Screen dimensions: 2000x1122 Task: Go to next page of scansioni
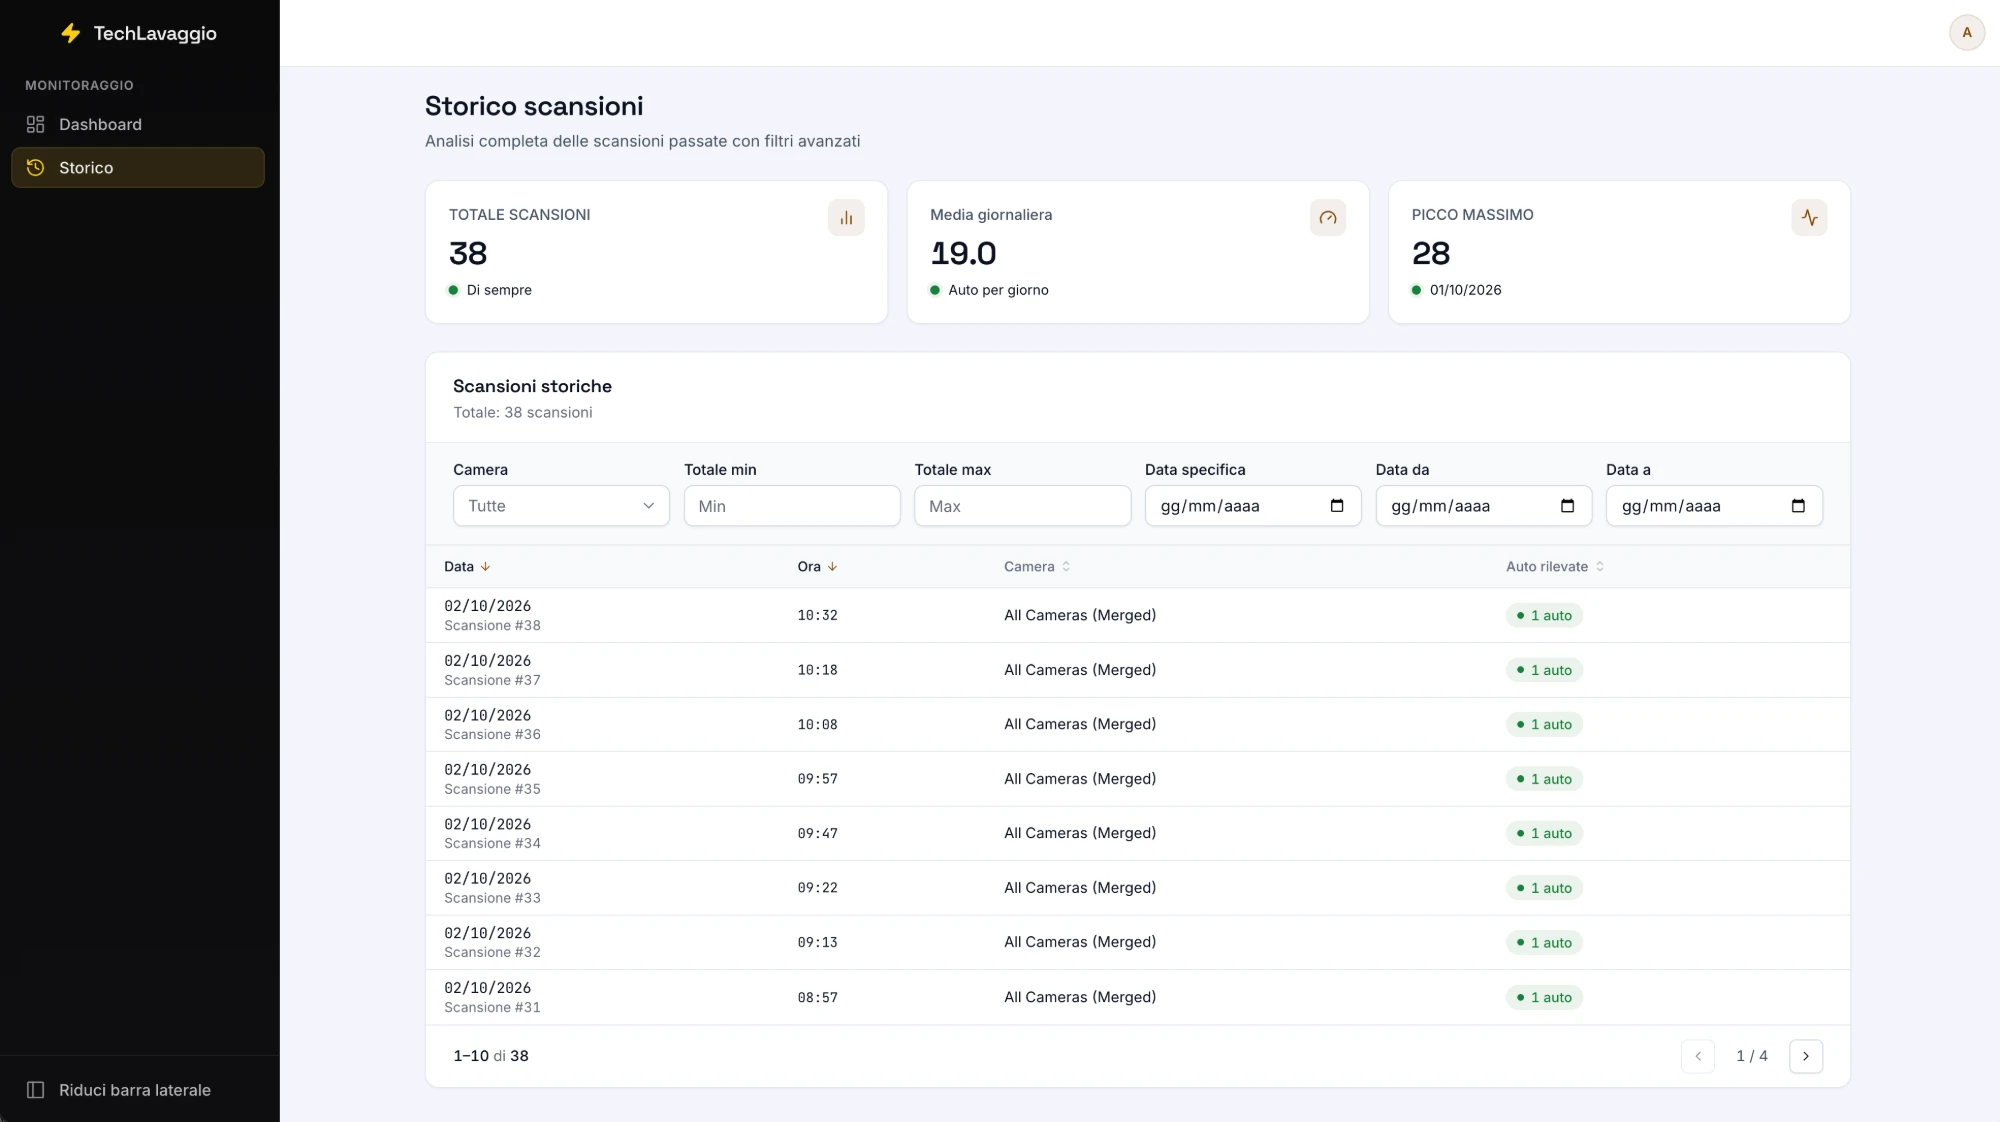pos(1805,1056)
